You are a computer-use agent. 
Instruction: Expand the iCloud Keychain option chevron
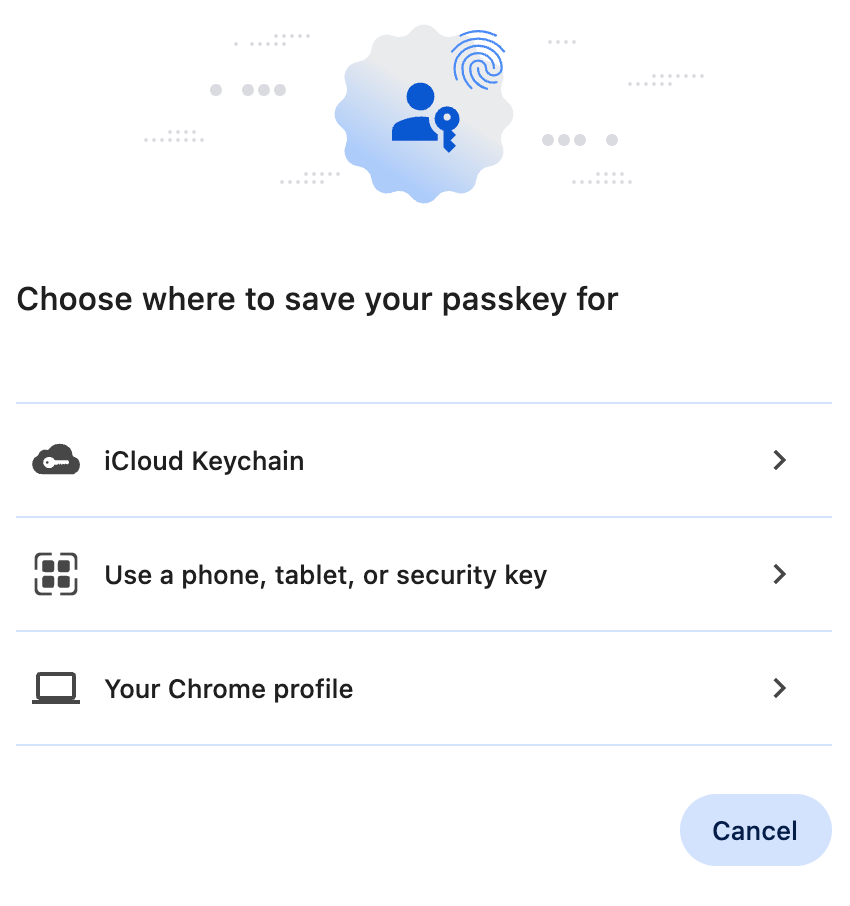coord(779,460)
